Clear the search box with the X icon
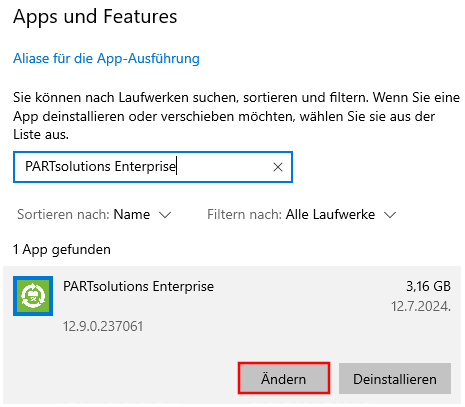 [x=278, y=167]
